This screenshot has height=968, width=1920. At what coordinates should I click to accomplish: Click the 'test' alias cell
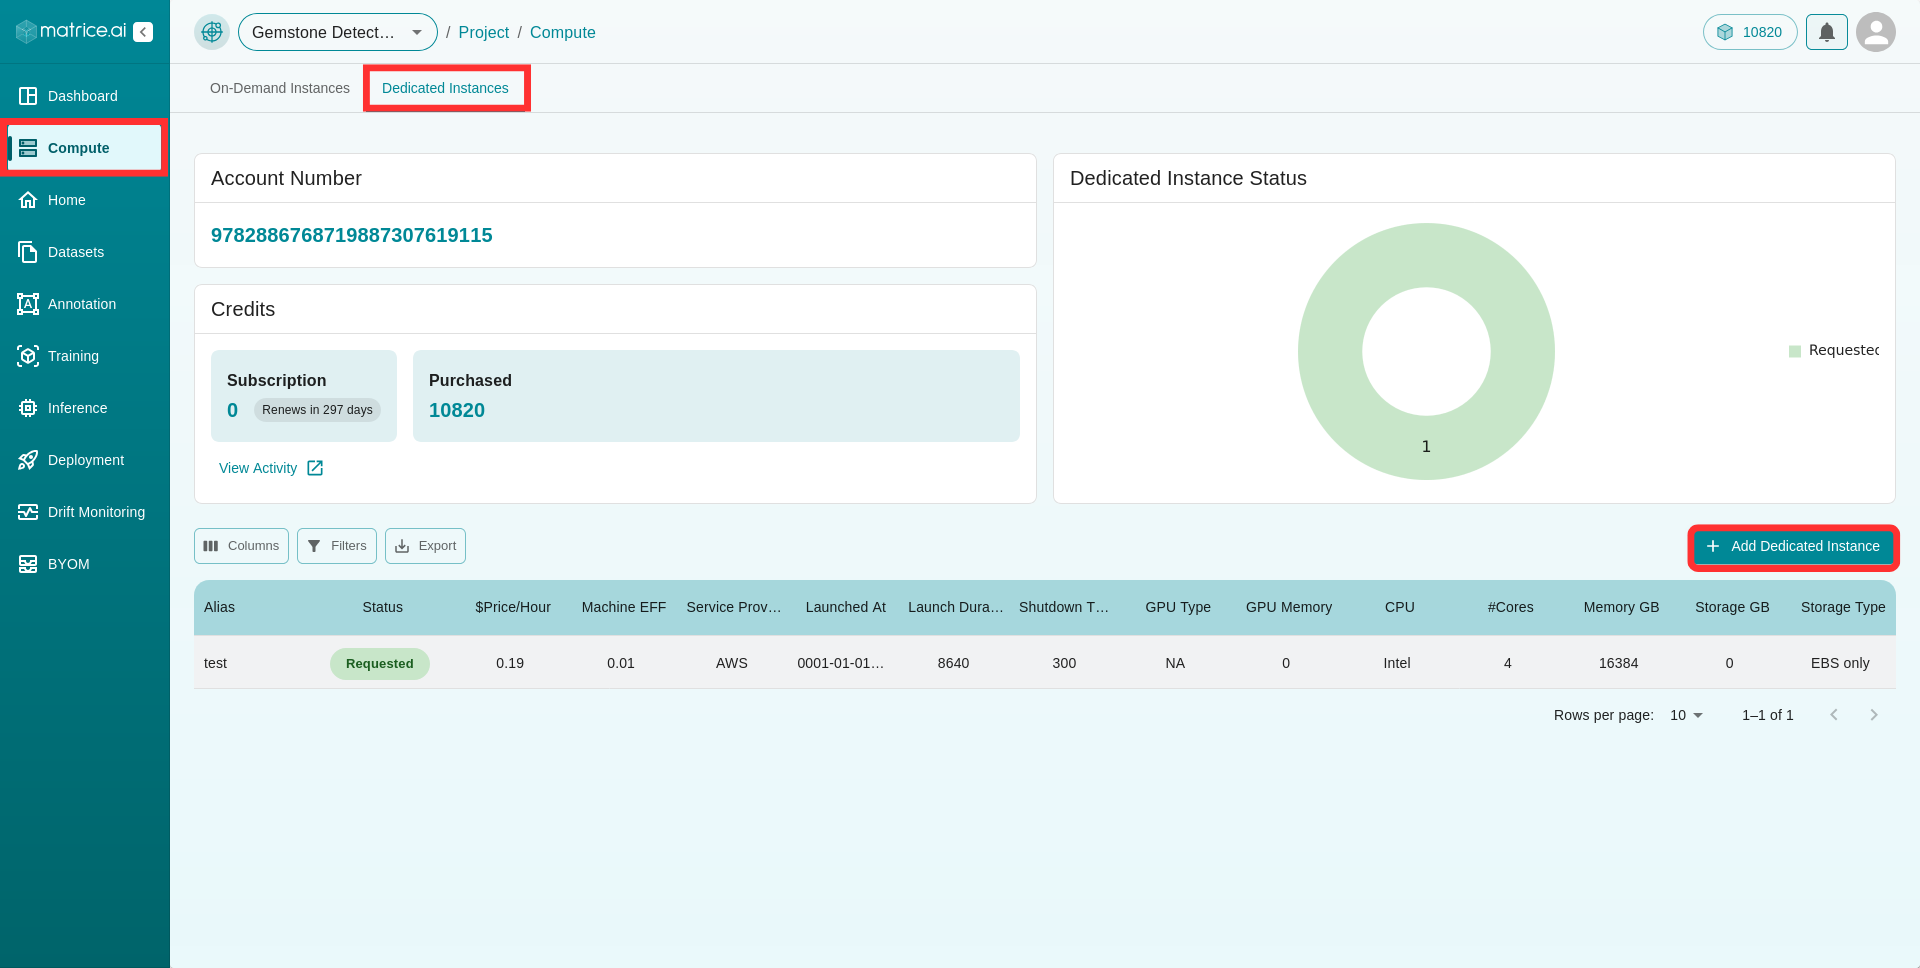(x=215, y=663)
